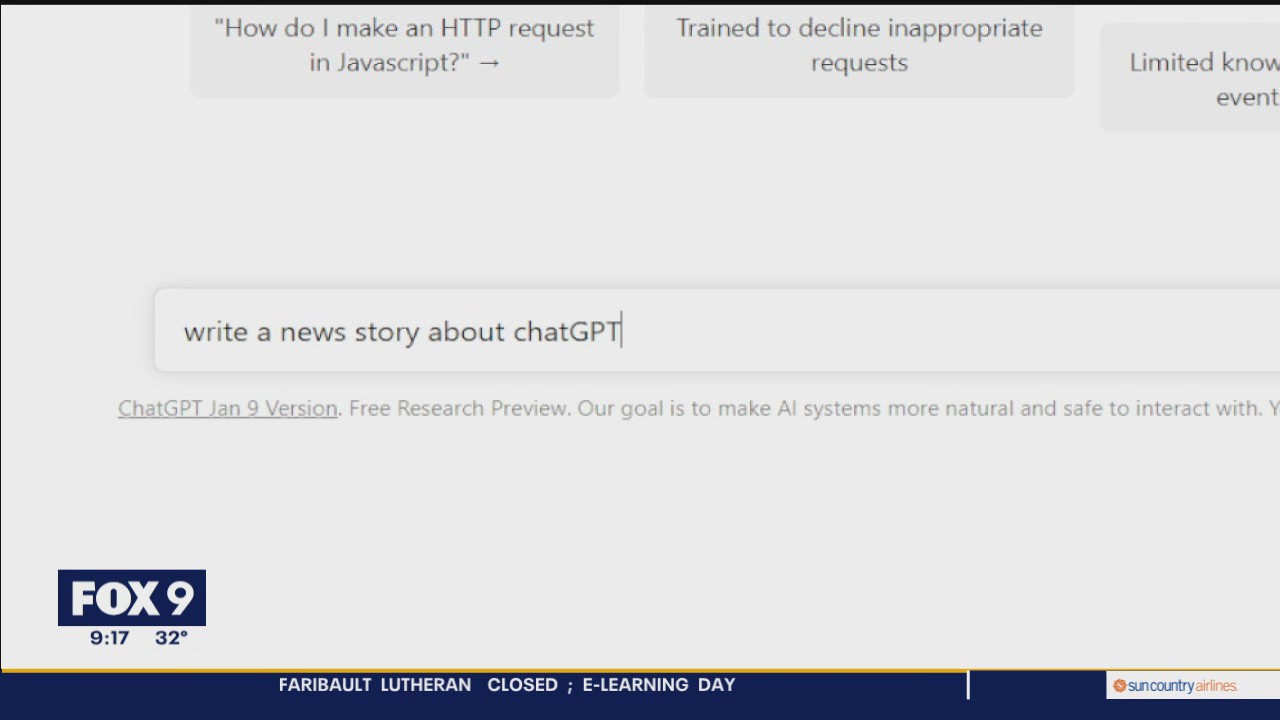The width and height of the screenshot is (1280, 720).
Task: Click the white divider bar in the ticker
Action: click(x=967, y=685)
